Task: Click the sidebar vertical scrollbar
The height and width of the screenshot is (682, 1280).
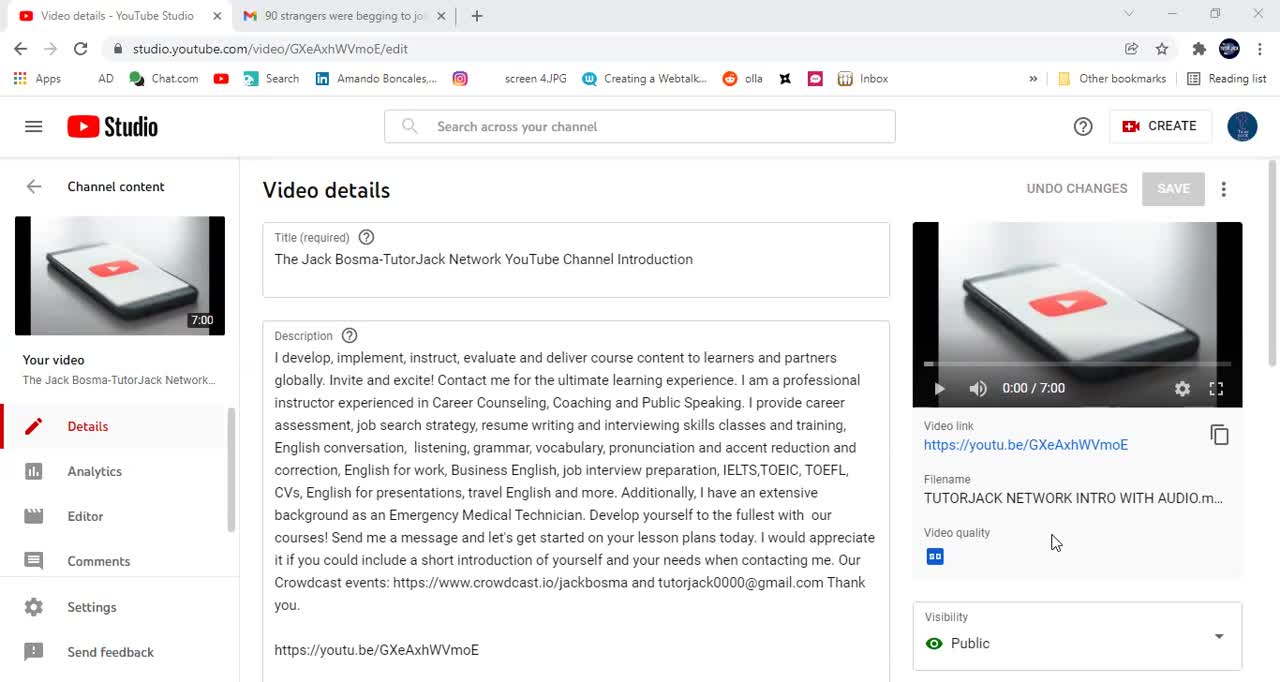Action: pyautogui.click(x=232, y=470)
